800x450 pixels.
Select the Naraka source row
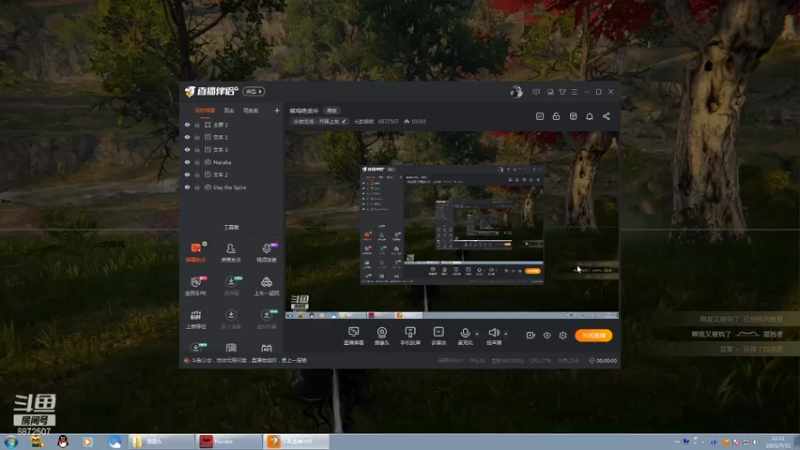point(232,162)
